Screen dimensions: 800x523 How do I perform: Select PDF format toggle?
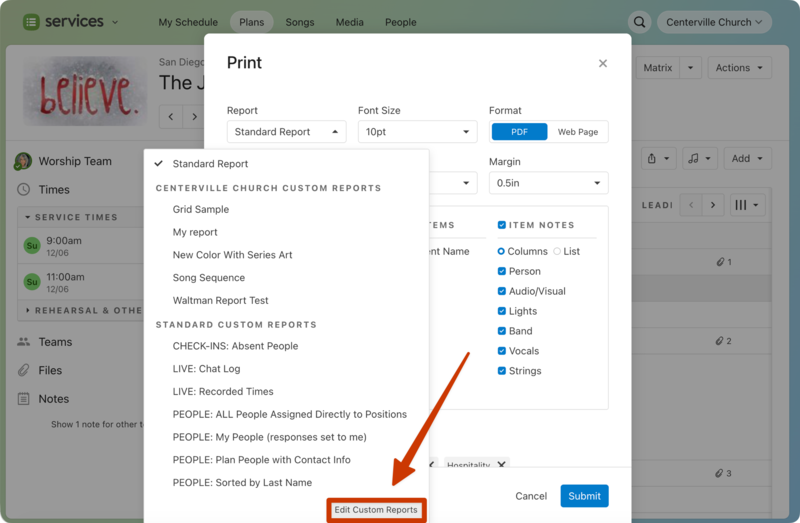click(519, 132)
